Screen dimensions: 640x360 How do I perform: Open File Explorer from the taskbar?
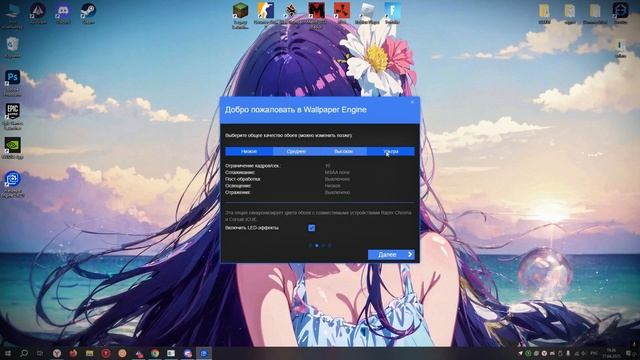click(89, 353)
